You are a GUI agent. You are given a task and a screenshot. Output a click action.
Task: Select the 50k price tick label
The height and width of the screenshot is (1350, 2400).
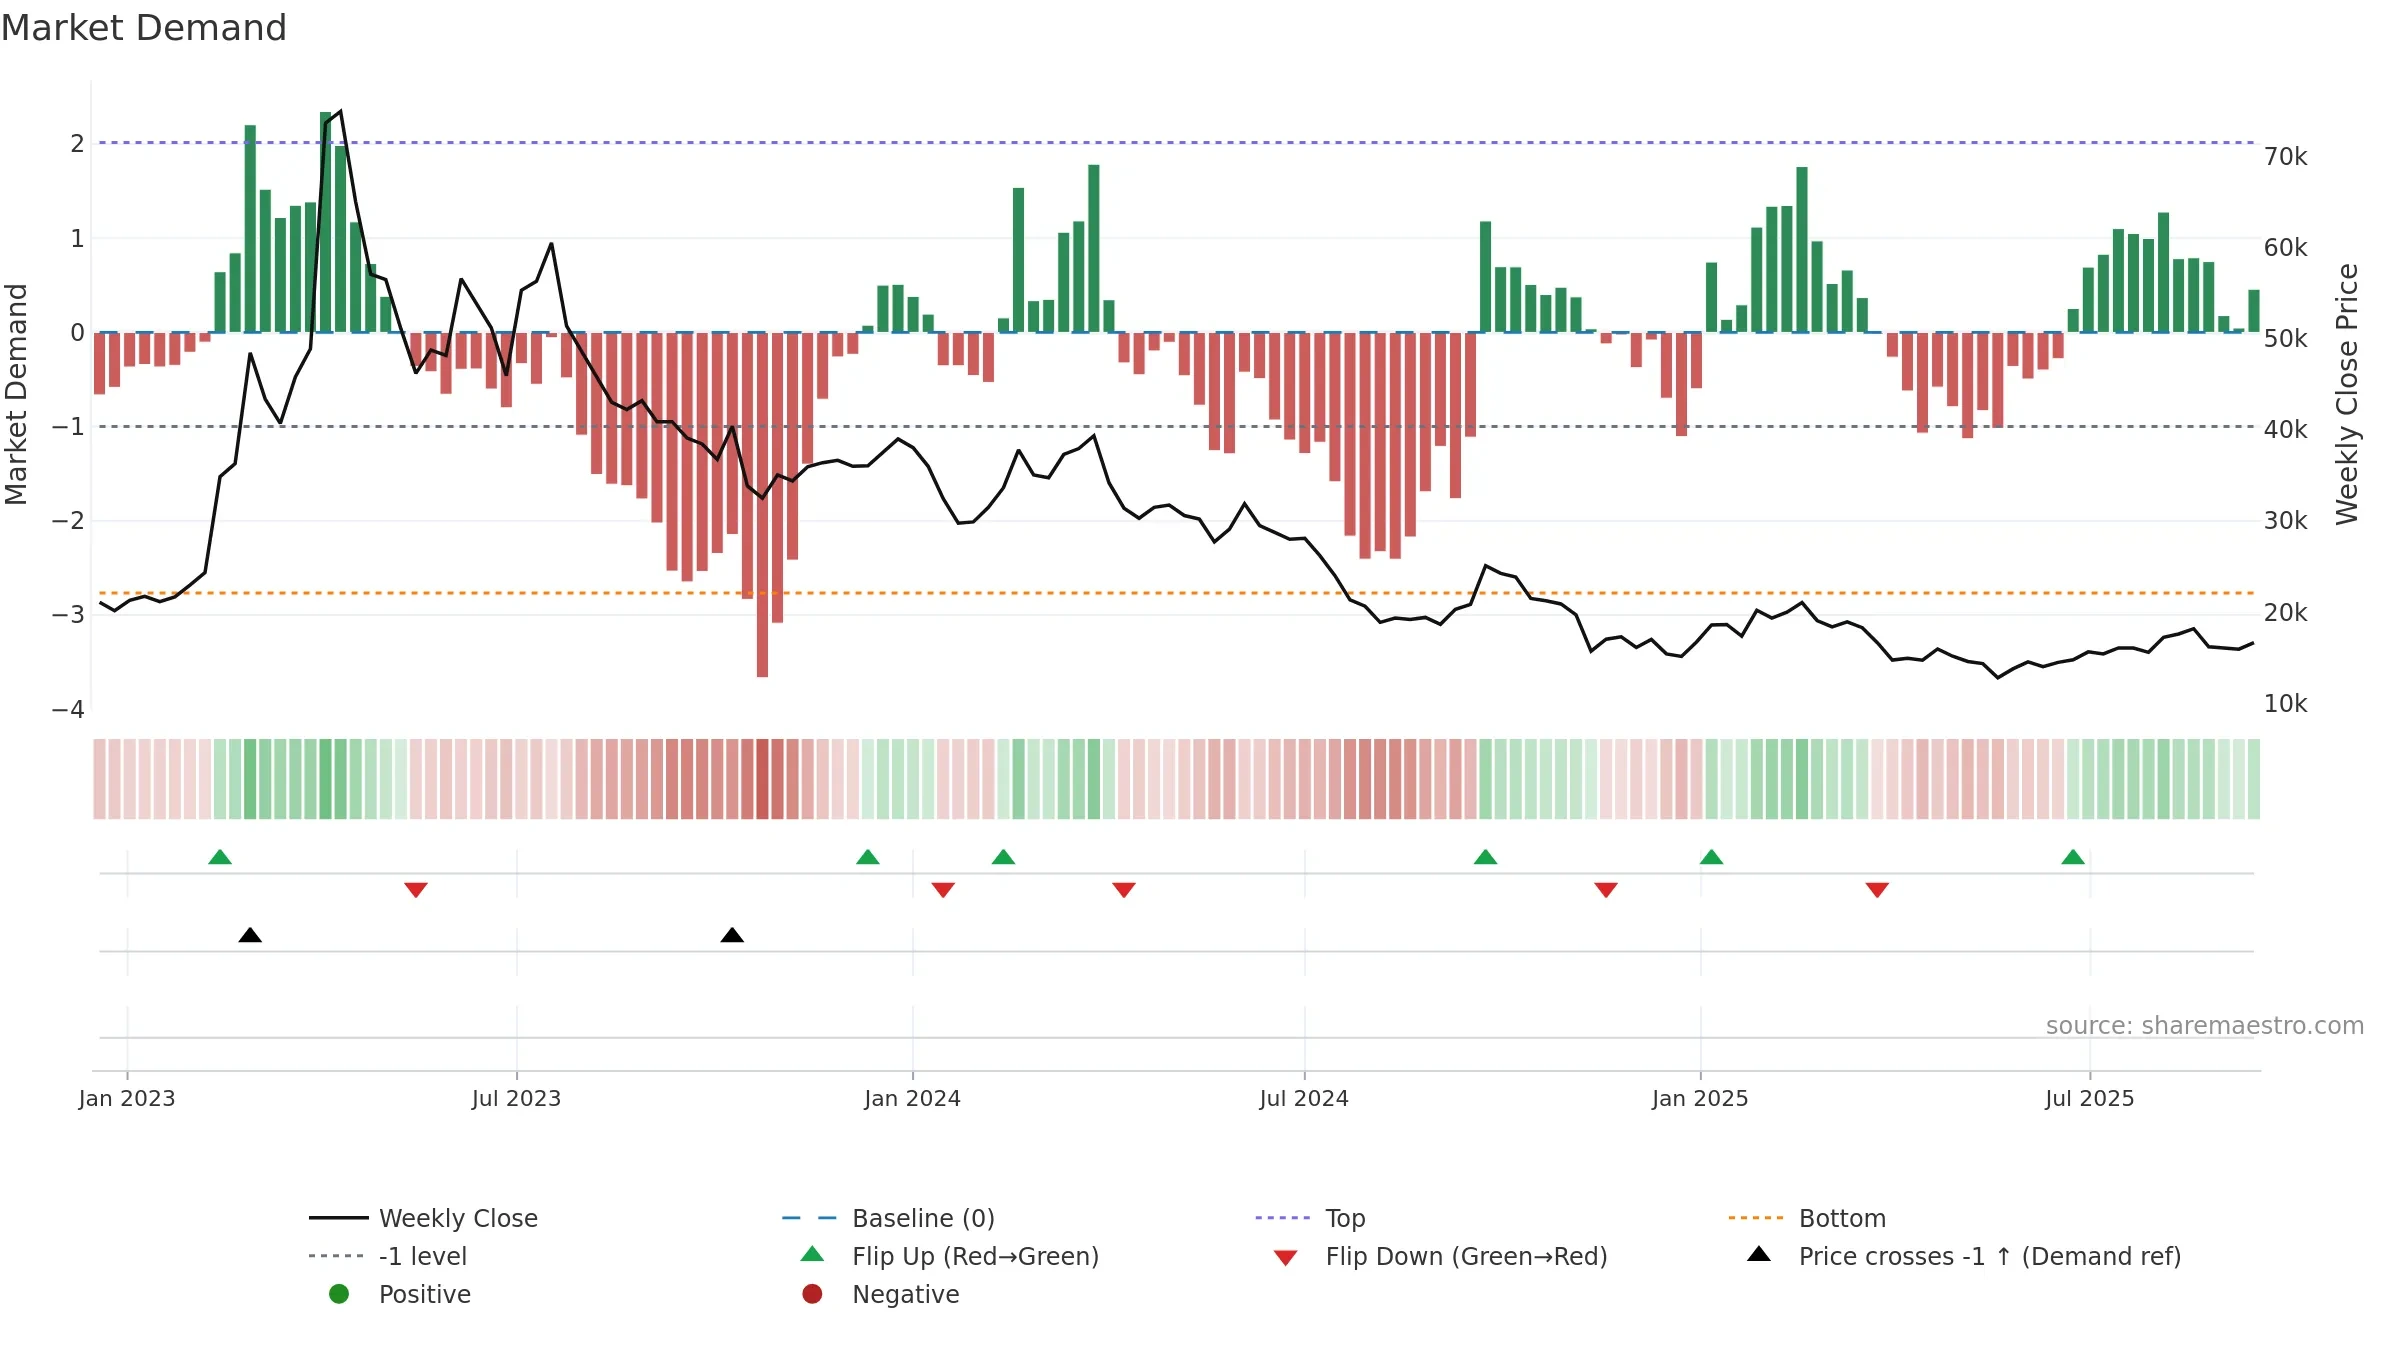pos(2286,339)
